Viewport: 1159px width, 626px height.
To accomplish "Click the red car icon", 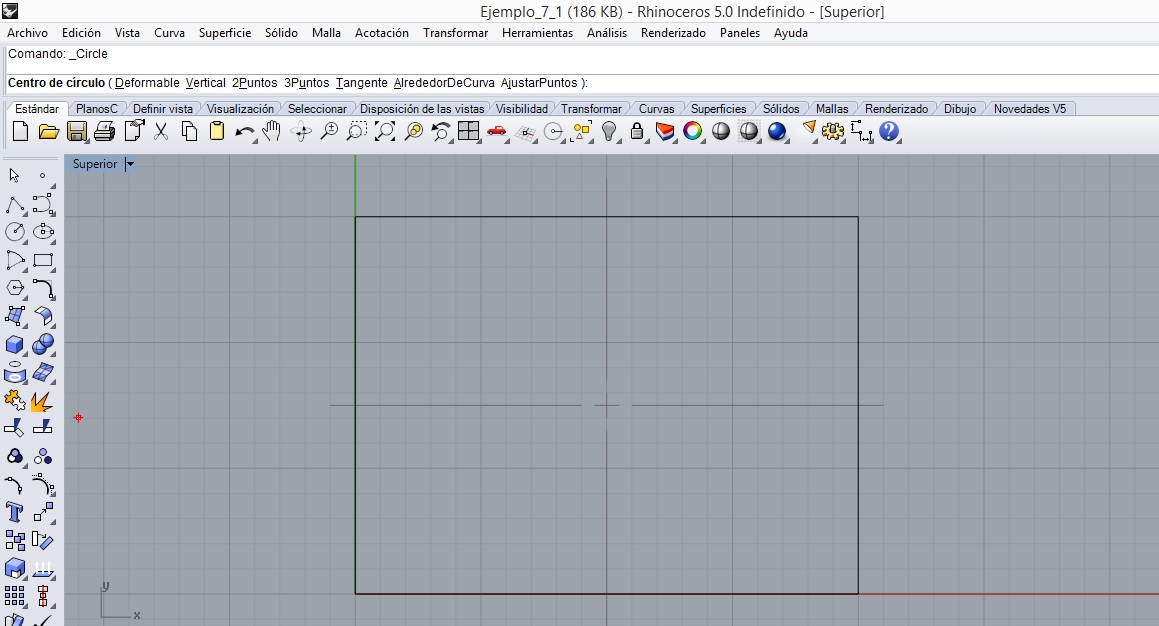I will (497, 132).
